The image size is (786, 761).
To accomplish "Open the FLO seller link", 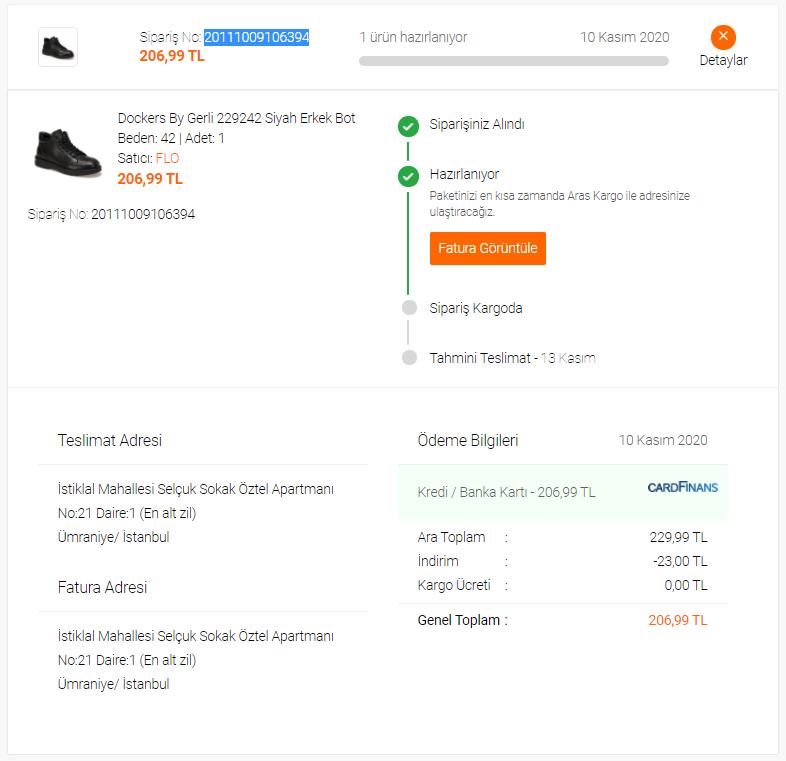I will point(167,158).
